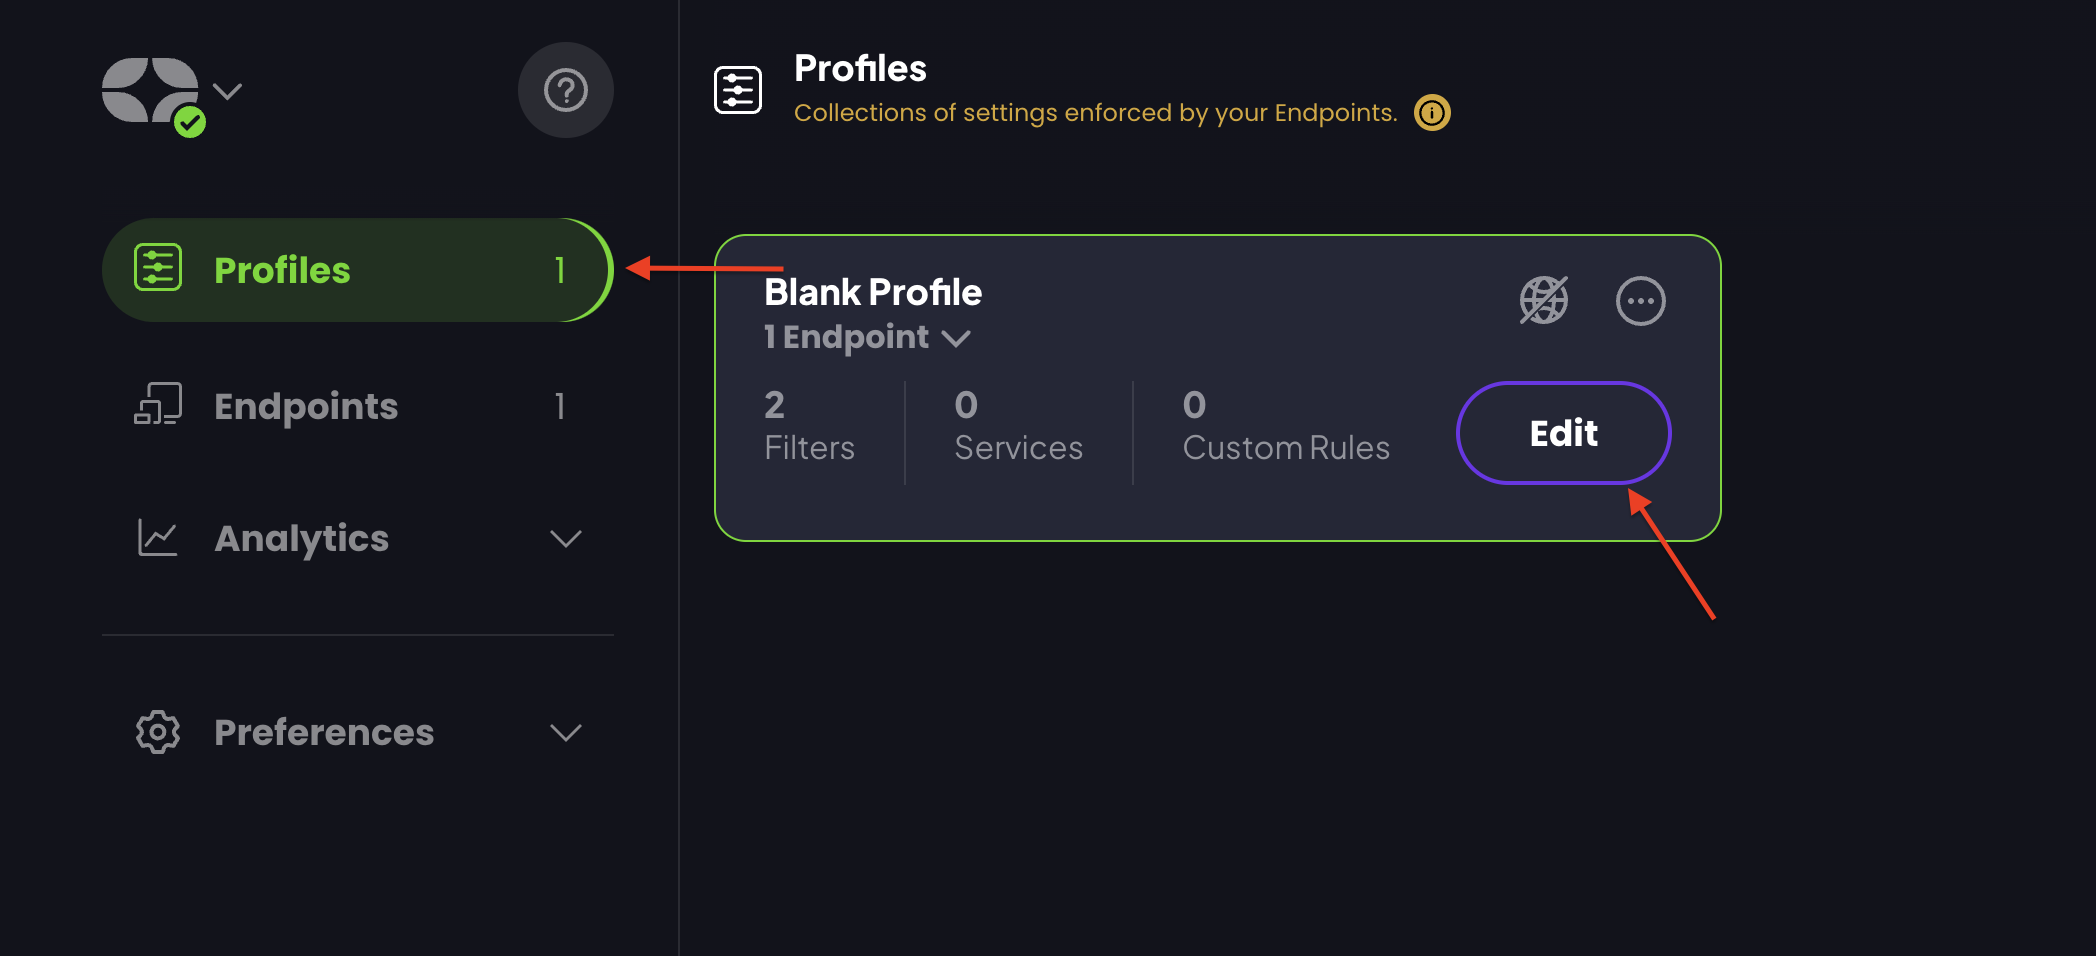Select Profiles in the sidebar navigation
2096x956 pixels.
click(x=282, y=269)
